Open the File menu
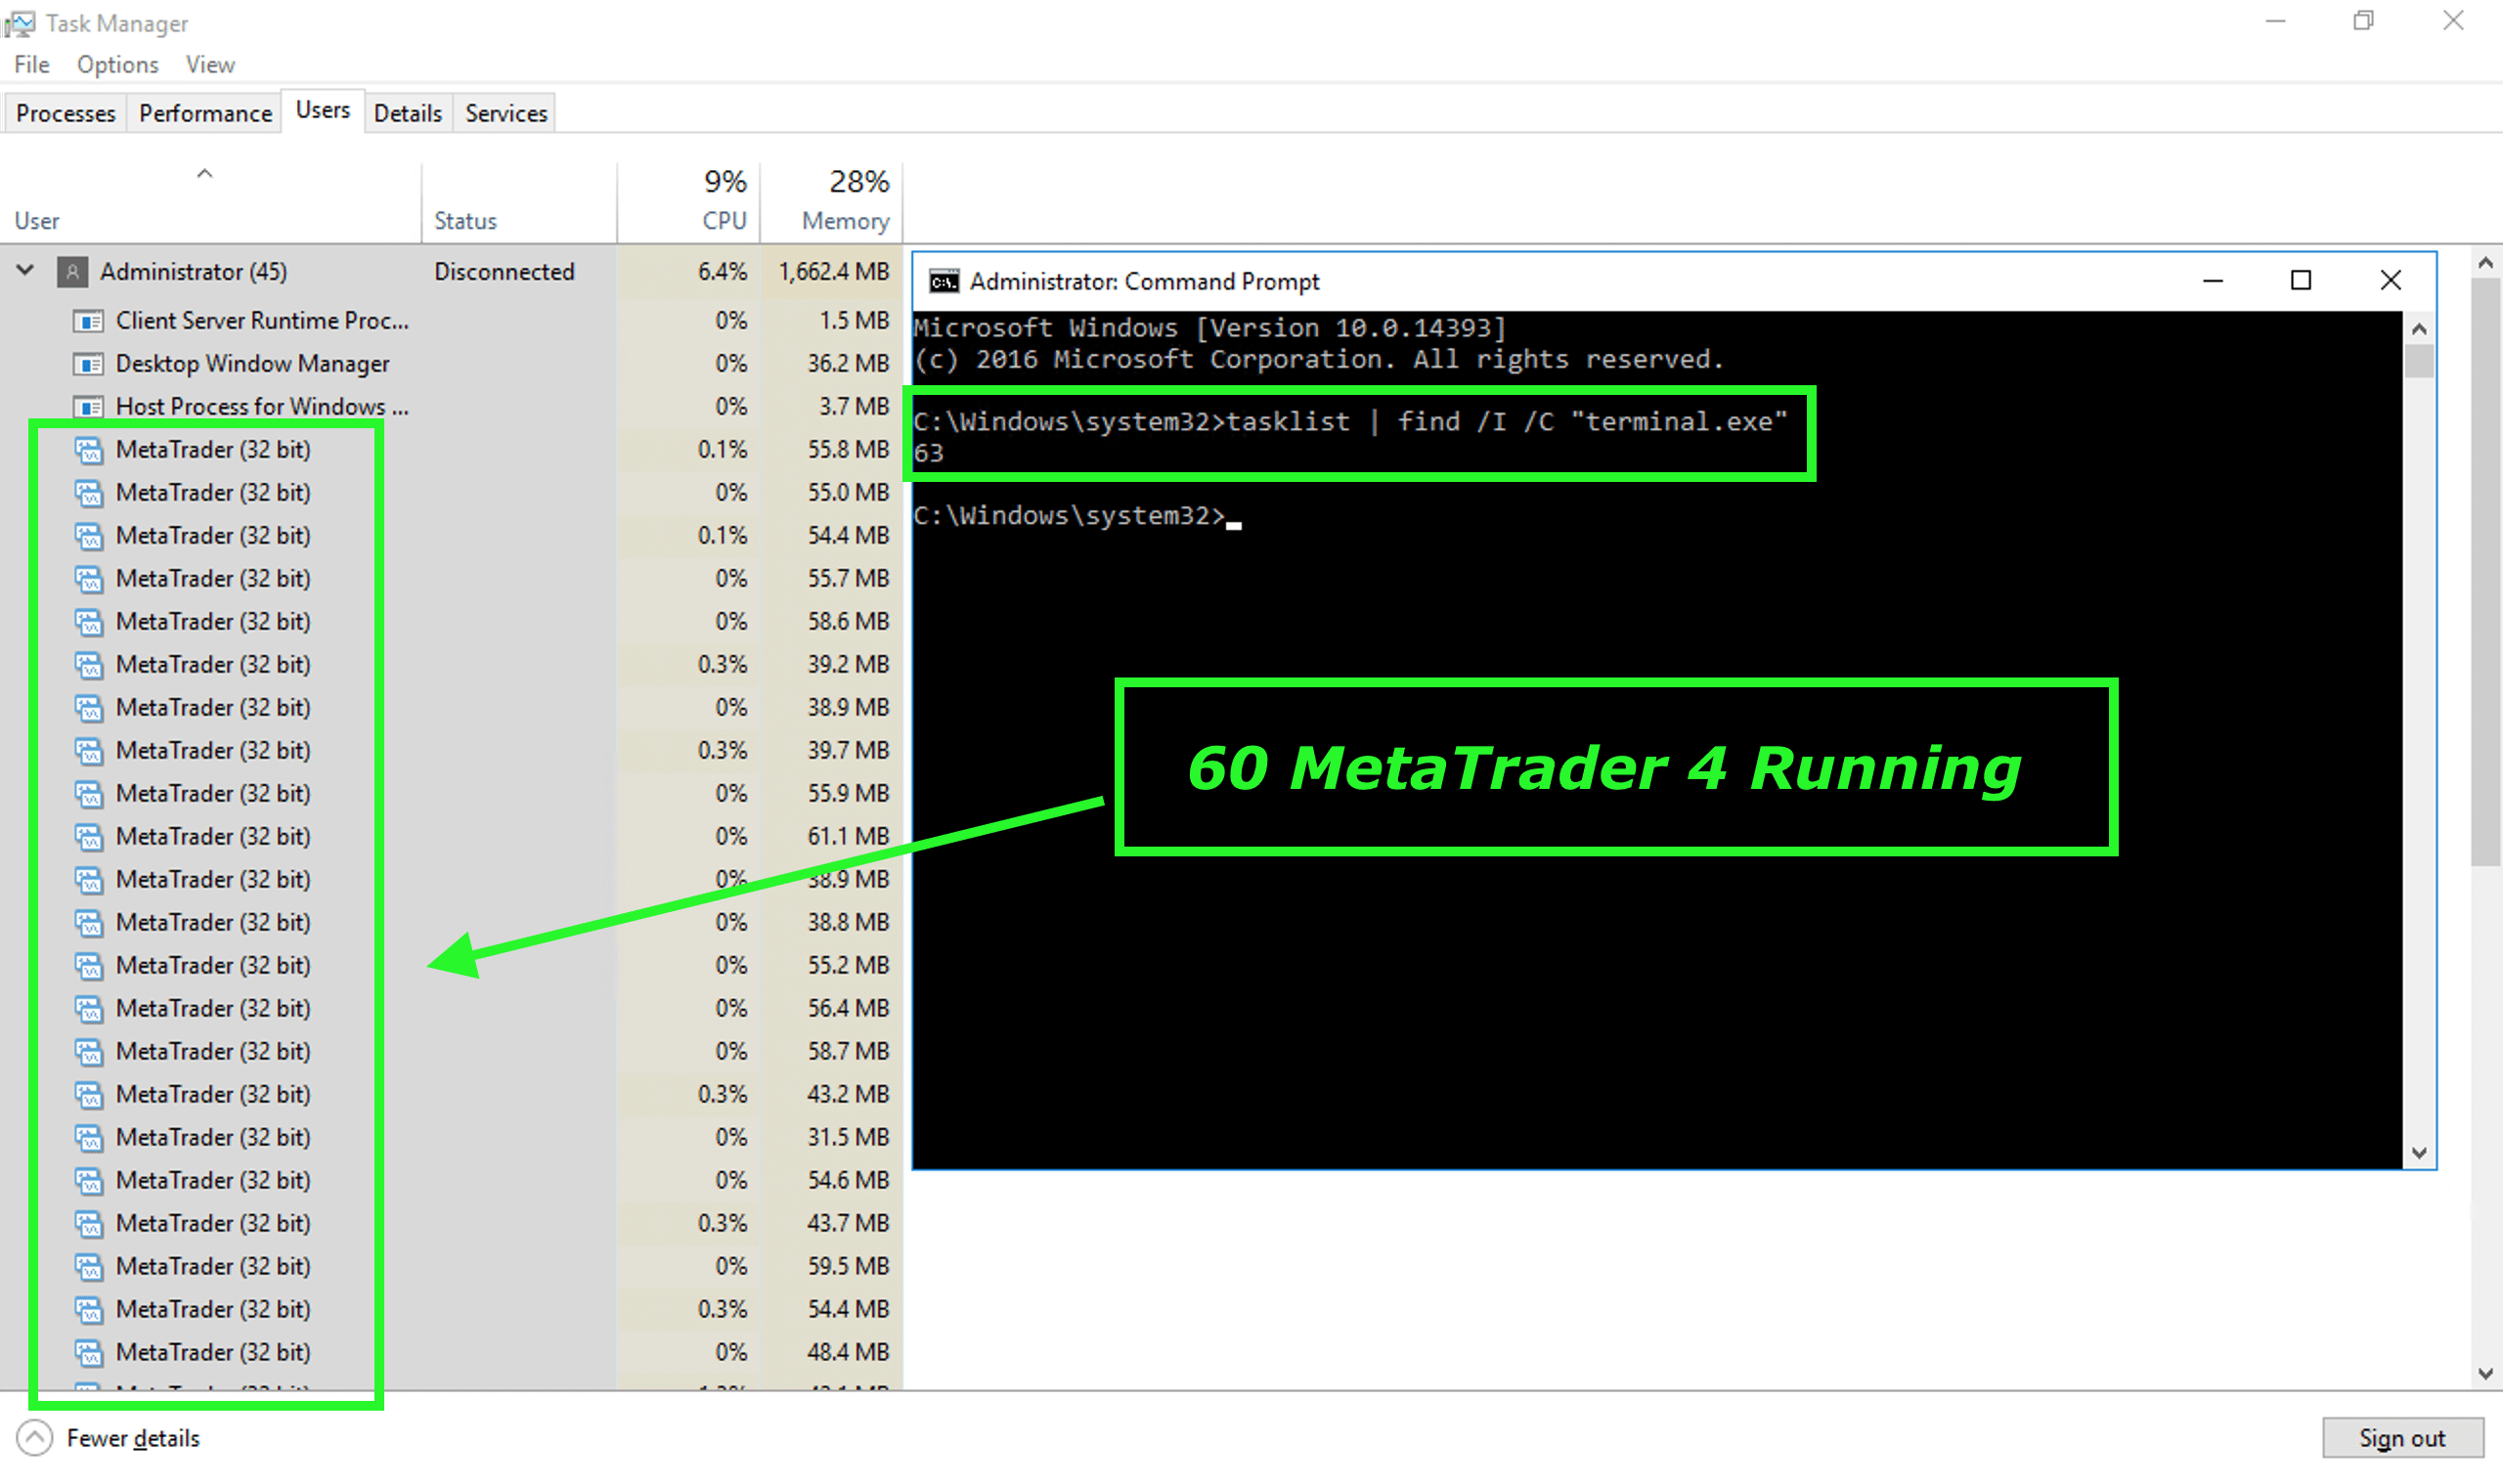 point(32,65)
